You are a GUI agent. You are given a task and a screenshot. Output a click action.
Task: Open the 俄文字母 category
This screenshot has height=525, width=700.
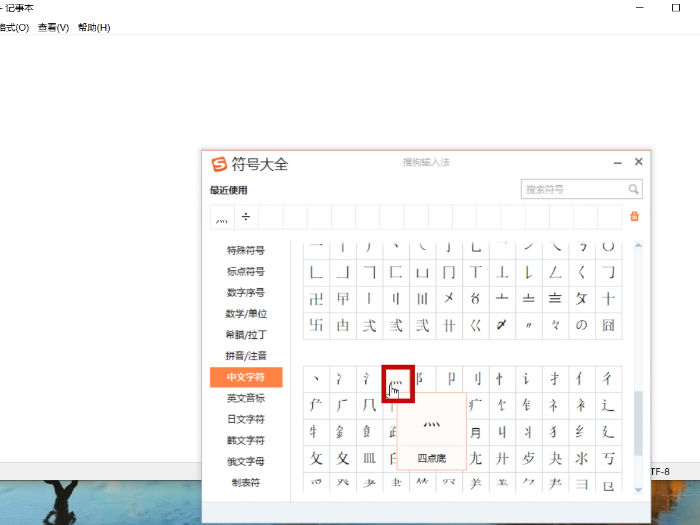[x=246, y=462]
